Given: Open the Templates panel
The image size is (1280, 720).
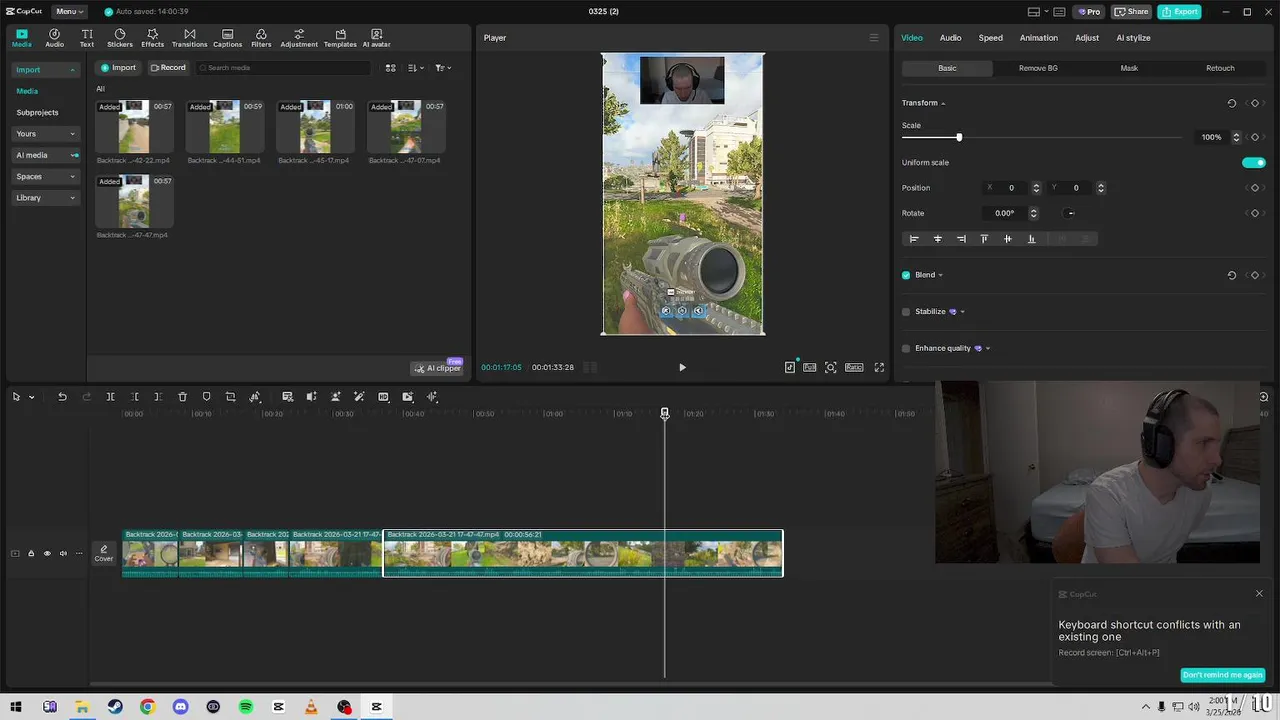Looking at the screenshot, I should [x=340, y=38].
